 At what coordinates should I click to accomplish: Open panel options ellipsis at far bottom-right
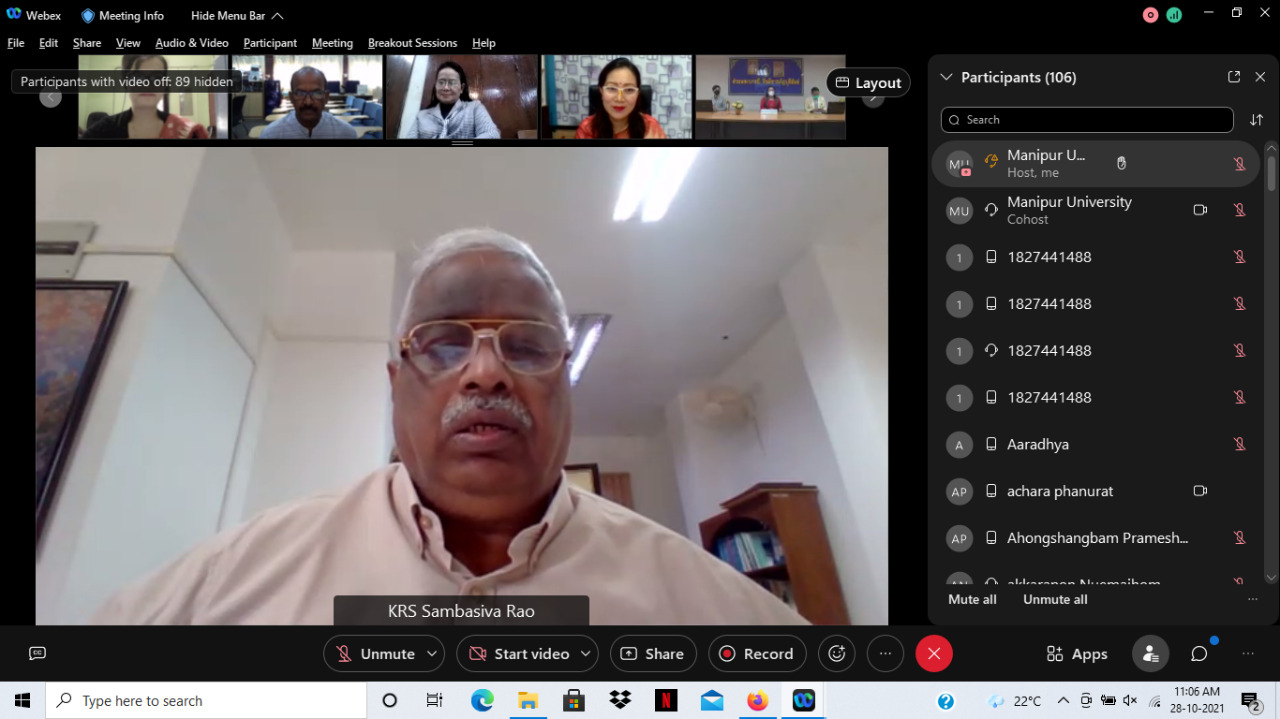[x=1247, y=653]
